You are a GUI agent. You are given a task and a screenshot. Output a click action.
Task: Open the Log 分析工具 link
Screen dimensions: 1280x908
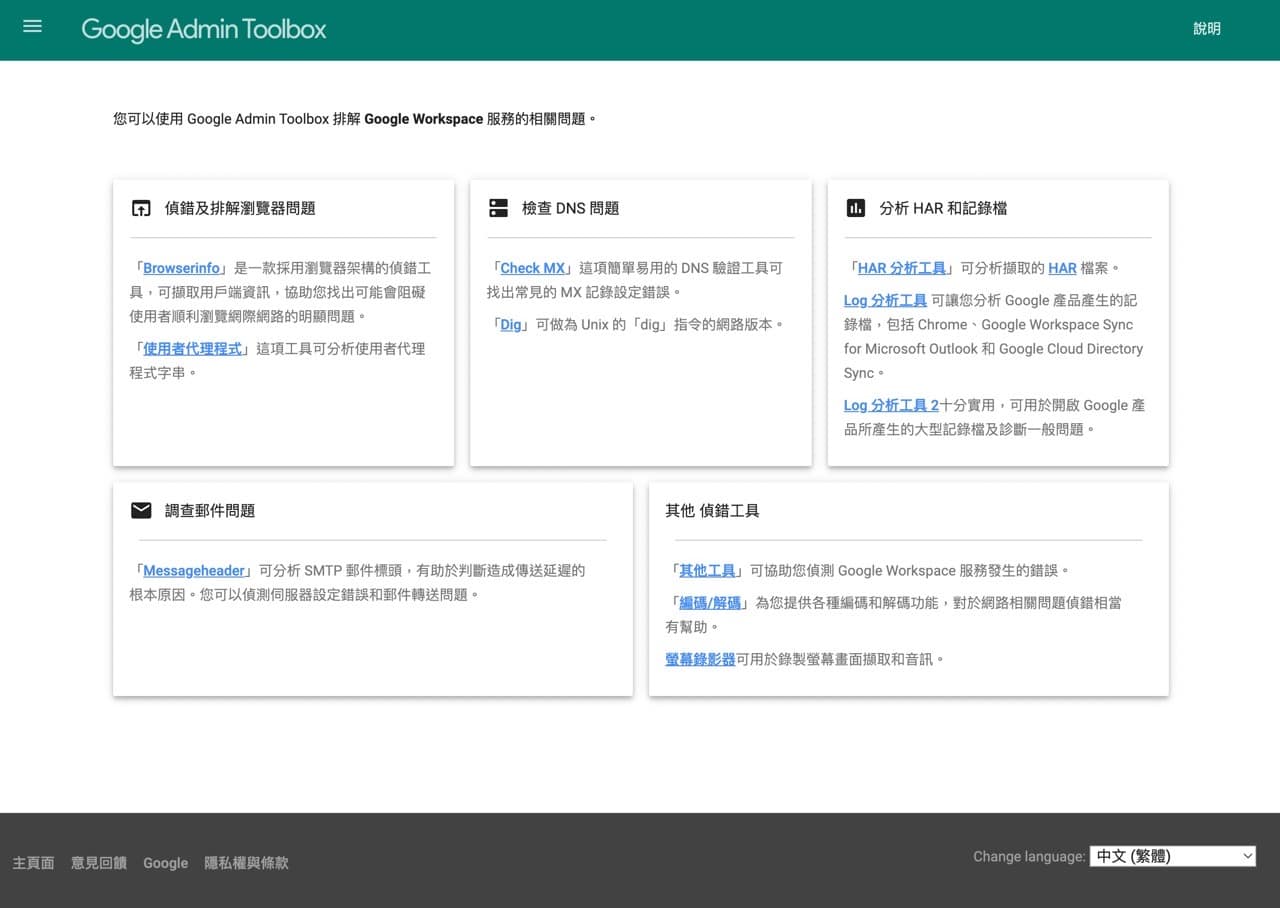[x=885, y=300]
